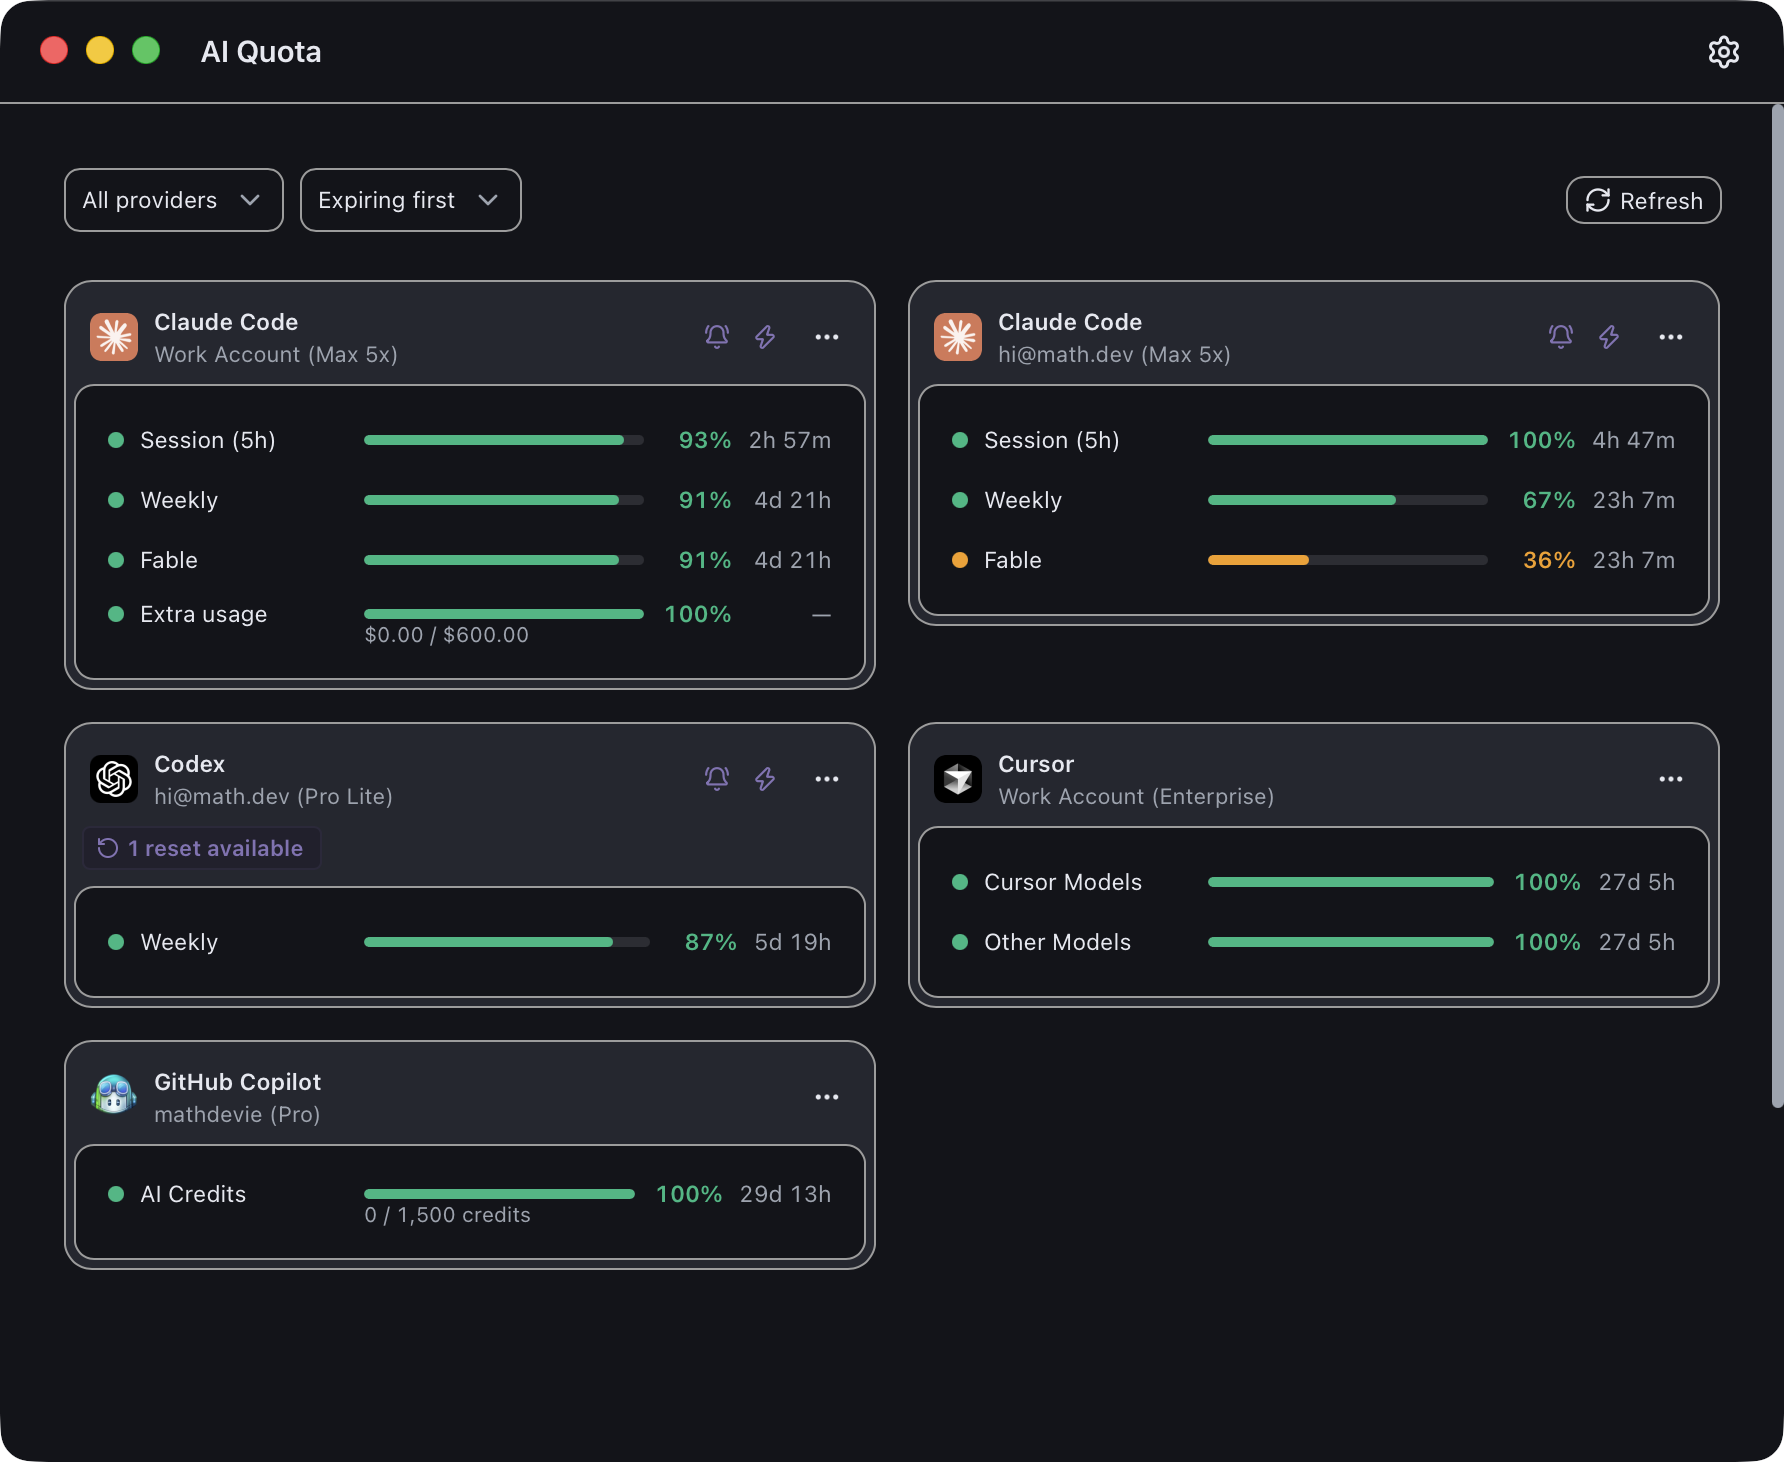The width and height of the screenshot is (1784, 1462).
Task: Click the Extra usage progress bar
Action: point(504,614)
